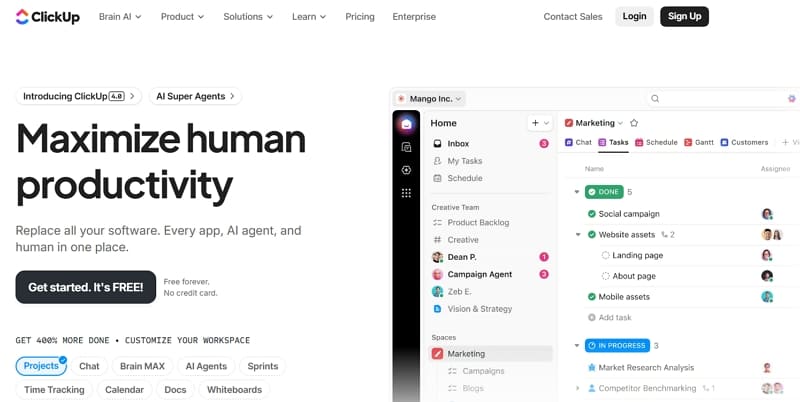Select the Time Tracking chip
Viewport: 800px width, 402px height.
coord(54,390)
